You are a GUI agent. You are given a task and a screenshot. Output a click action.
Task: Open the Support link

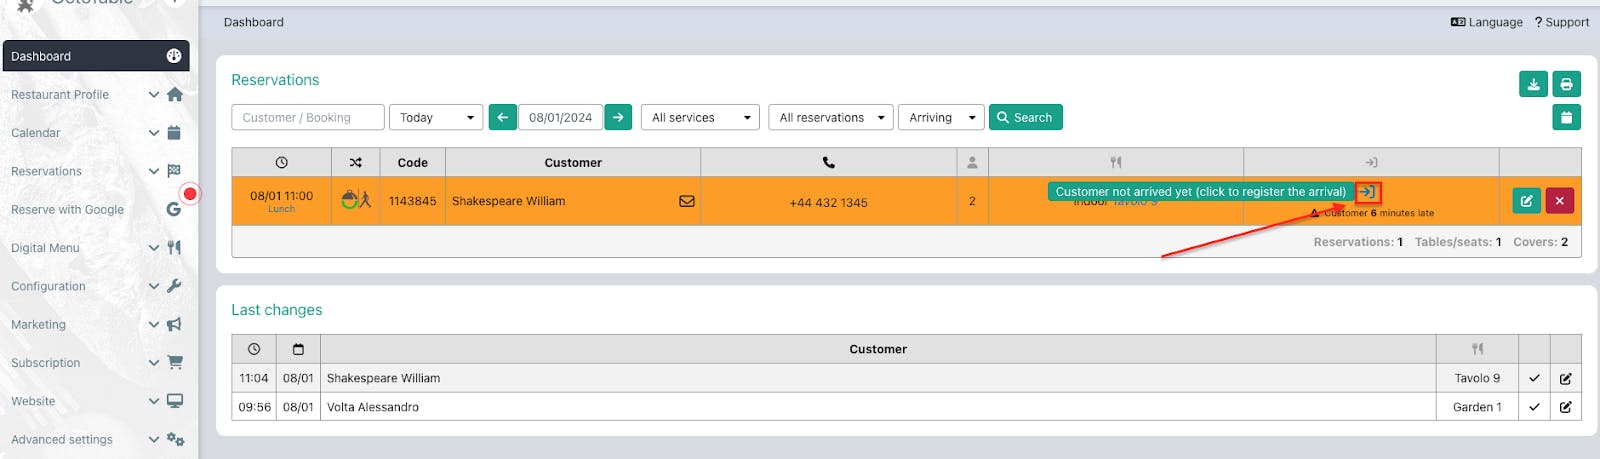click(x=1561, y=22)
